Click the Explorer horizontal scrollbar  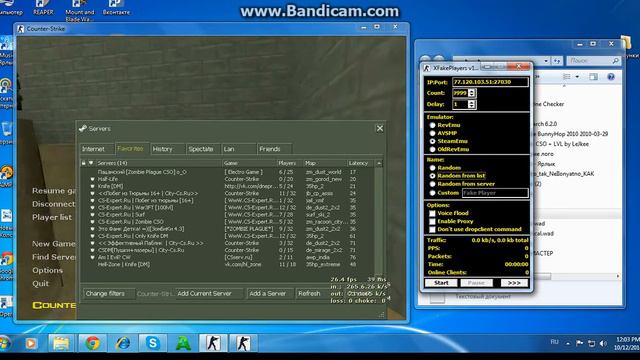pyautogui.click(x=577, y=276)
